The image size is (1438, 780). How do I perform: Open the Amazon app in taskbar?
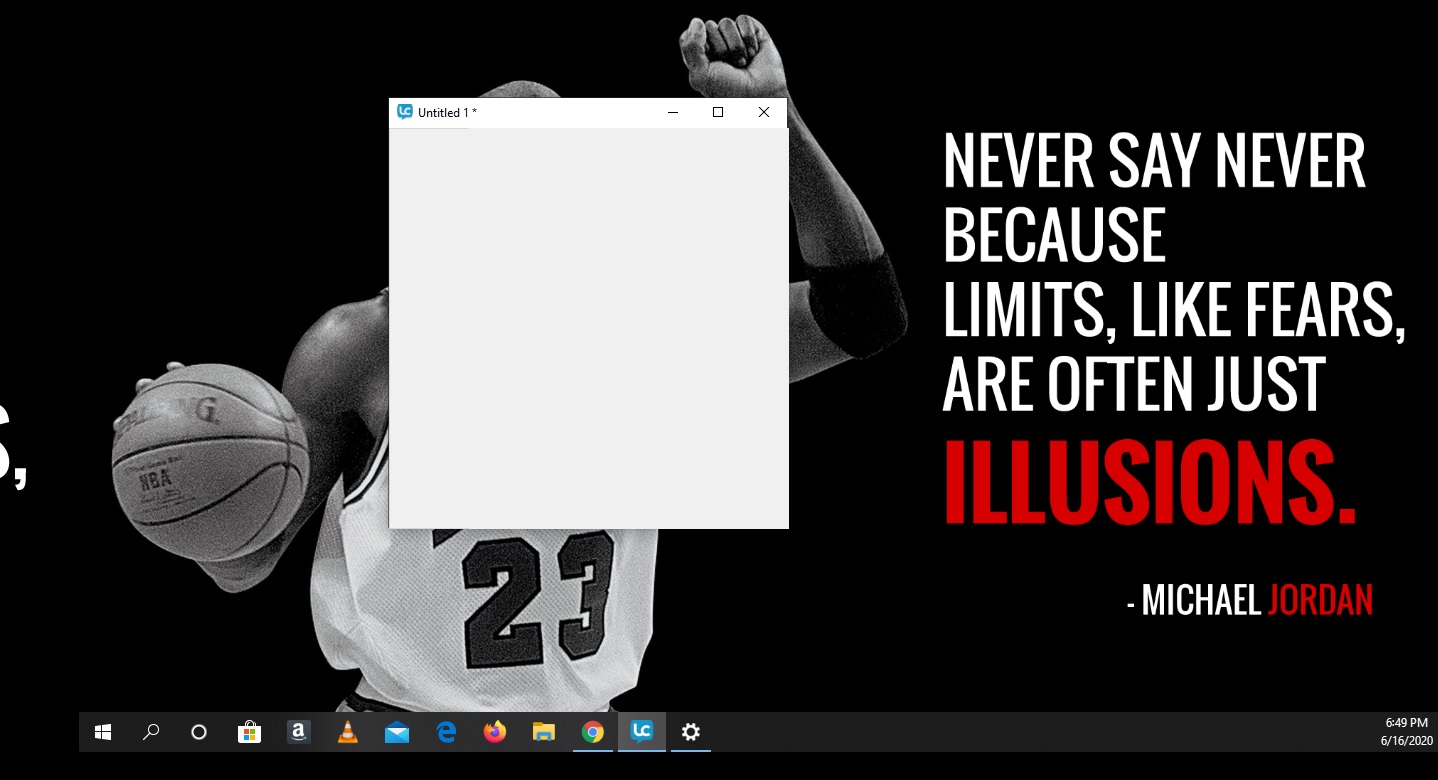(298, 732)
